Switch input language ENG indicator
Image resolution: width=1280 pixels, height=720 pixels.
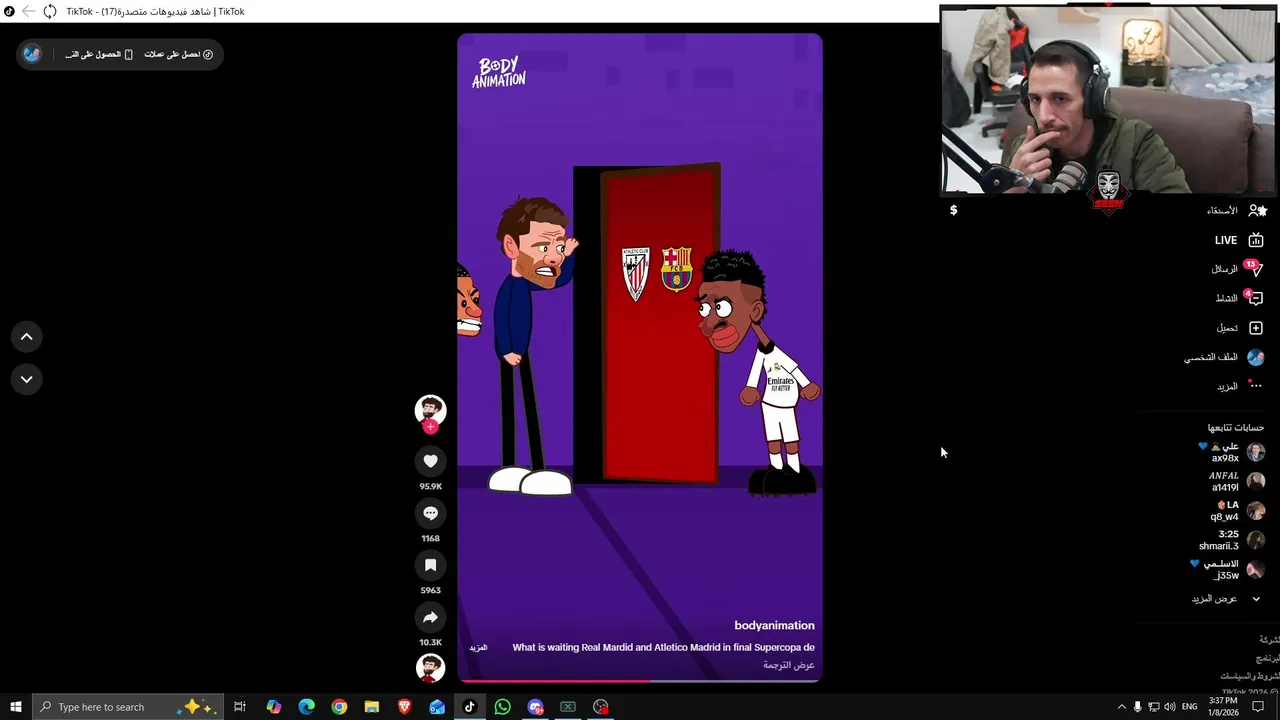tap(1190, 707)
